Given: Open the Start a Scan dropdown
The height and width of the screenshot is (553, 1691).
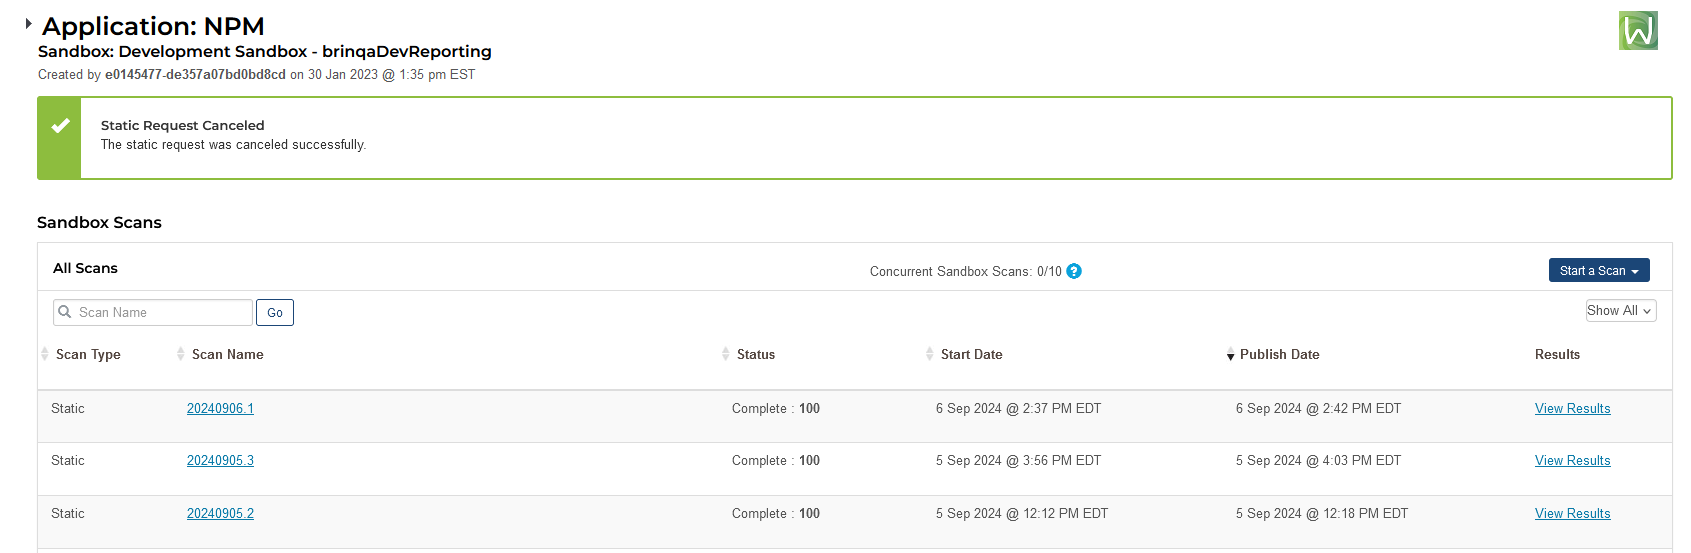Looking at the screenshot, I should (1599, 270).
